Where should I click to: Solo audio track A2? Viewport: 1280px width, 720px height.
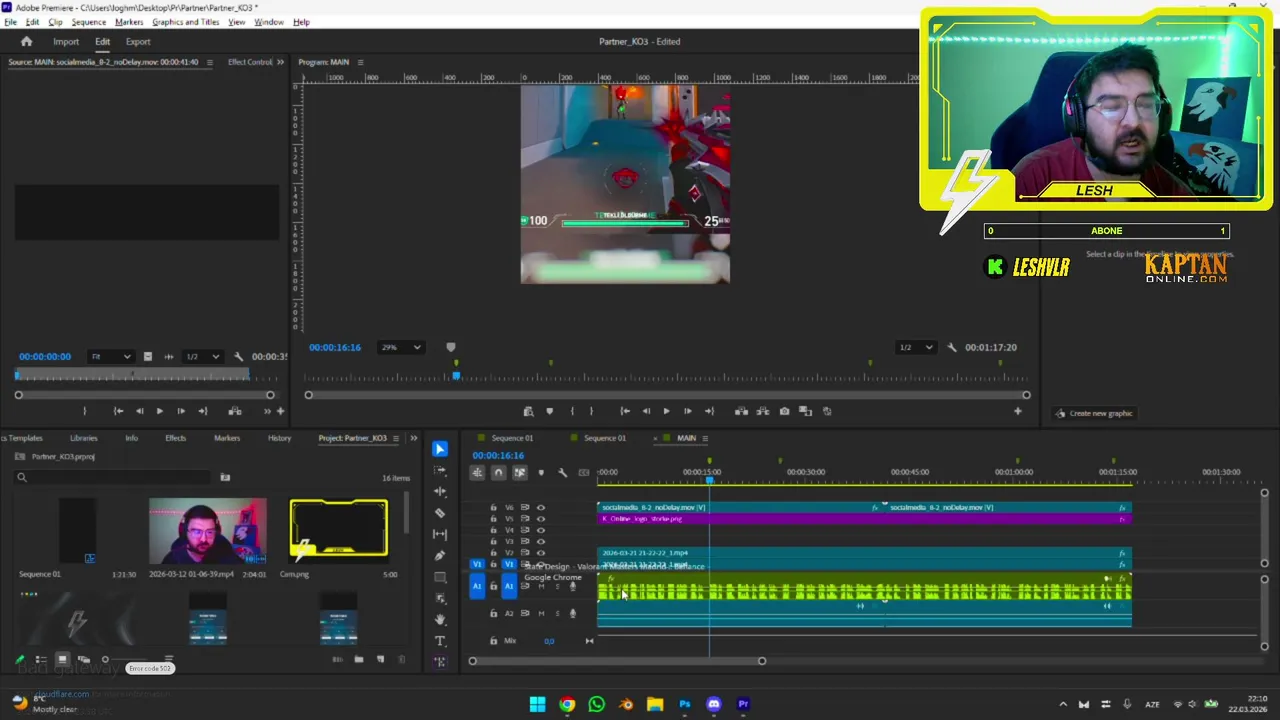556,613
